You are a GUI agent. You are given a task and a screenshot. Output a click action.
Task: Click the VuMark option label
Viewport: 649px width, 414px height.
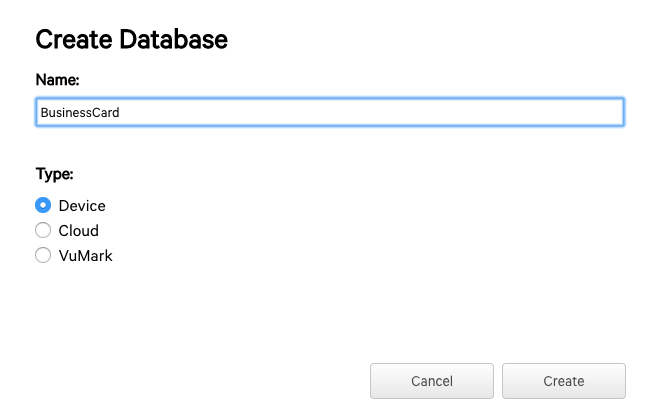click(x=85, y=255)
